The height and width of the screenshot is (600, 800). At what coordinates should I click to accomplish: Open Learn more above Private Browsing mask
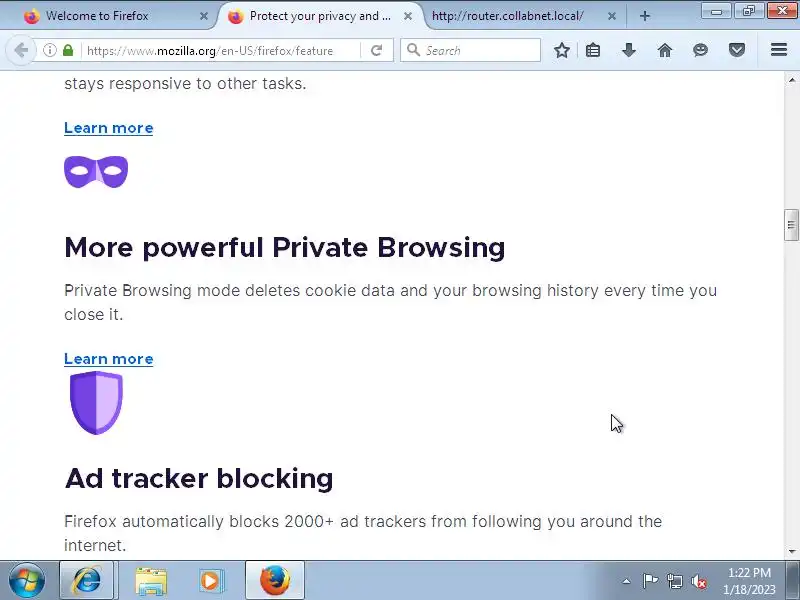109,128
